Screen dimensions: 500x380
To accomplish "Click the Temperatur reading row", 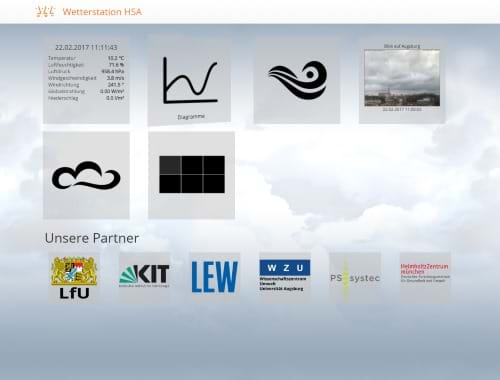I will pyautogui.click(x=86, y=58).
